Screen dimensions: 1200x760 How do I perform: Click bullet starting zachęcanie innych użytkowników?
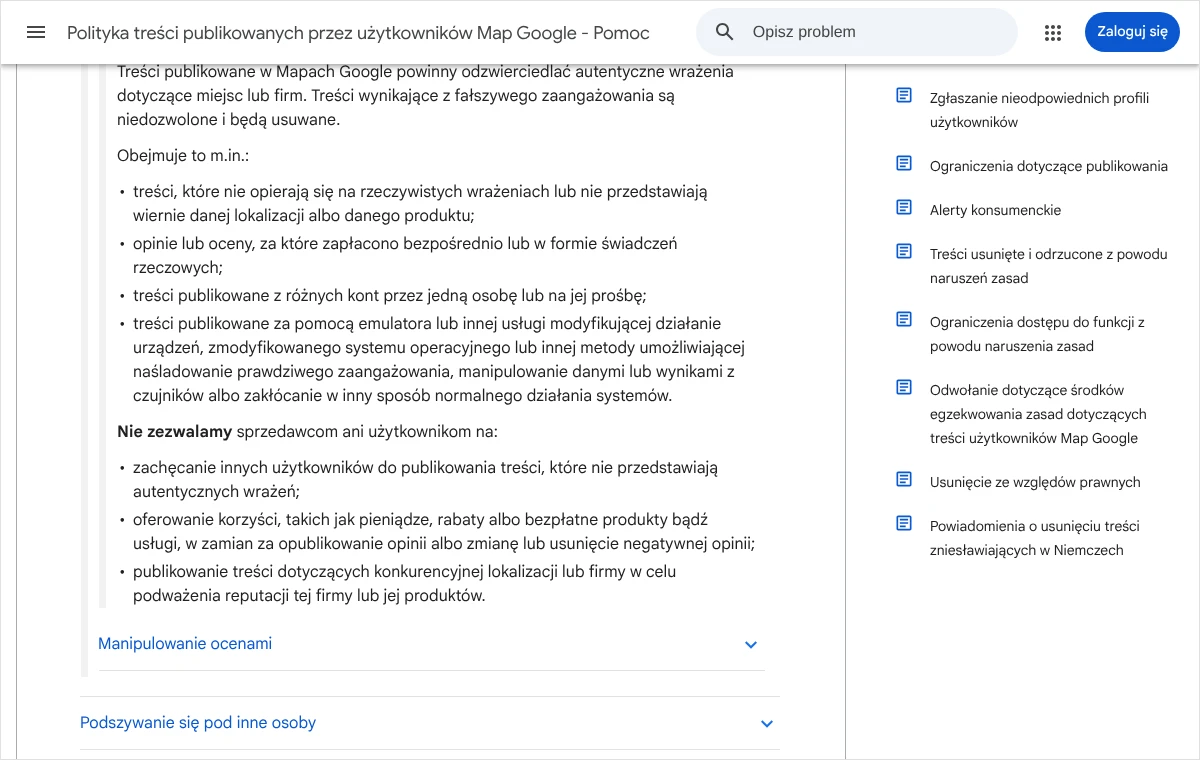[x=425, y=480]
